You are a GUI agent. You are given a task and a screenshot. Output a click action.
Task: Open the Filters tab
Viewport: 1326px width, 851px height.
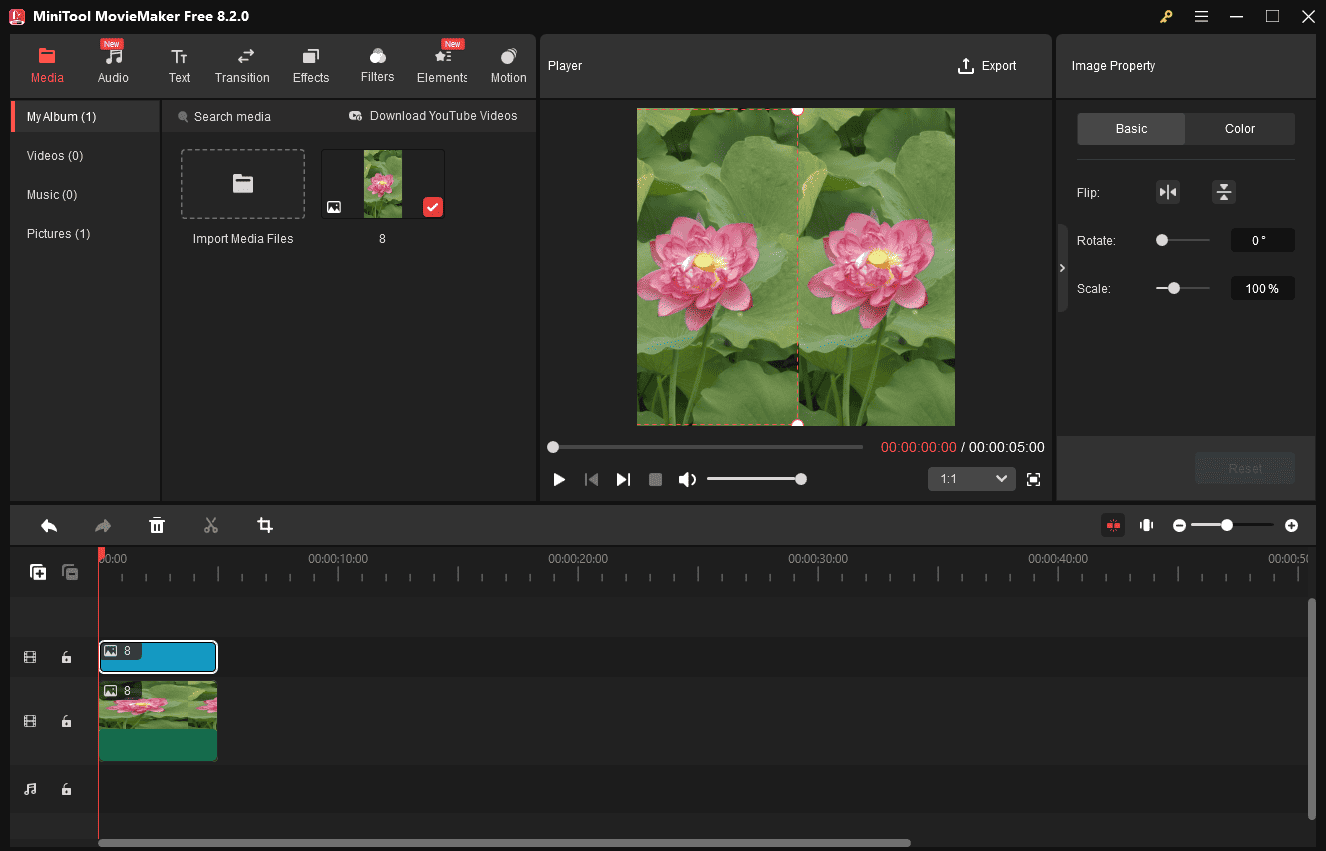pyautogui.click(x=377, y=66)
